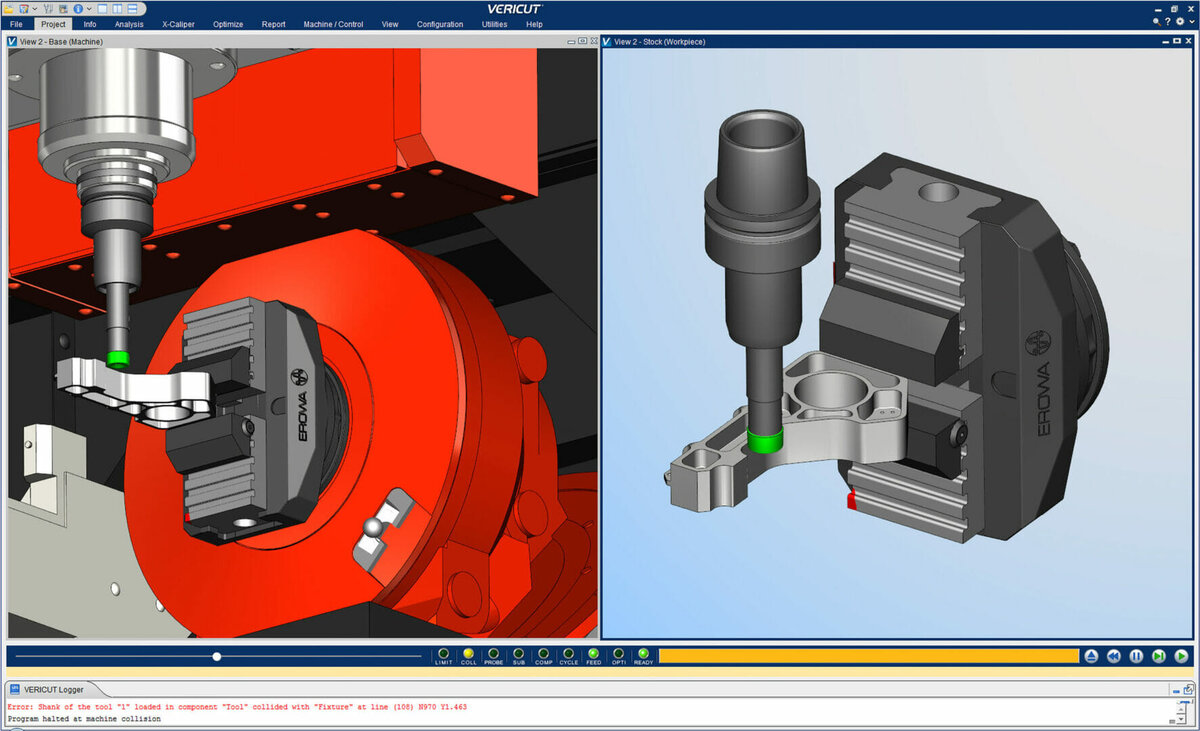This screenshot has width=1200, height=731.
Task: Toggle the OPTI indicator light
Action: pos(619,654)
